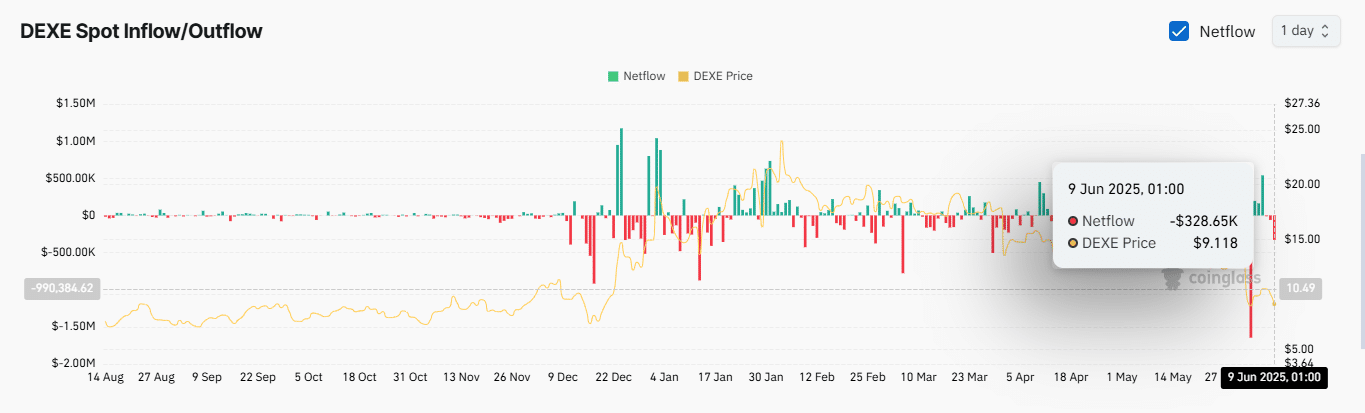Click the DEXE Spot Inflow/Outflow title
The width and height of the screenshot is (1365, 413).
141,31
